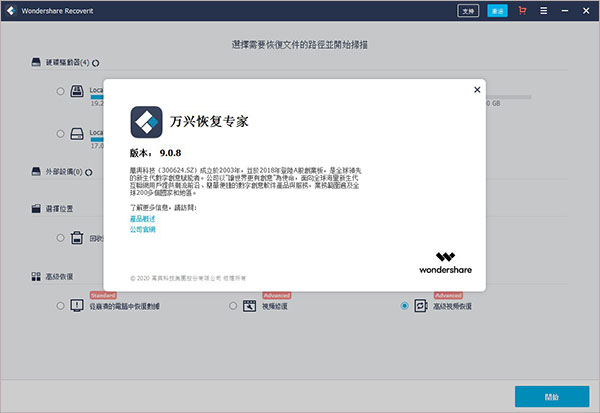Screen dimensions: 600x413
Task: Open the product overview link in dialog
Action: pyautogui.click(x=142, y=219)
